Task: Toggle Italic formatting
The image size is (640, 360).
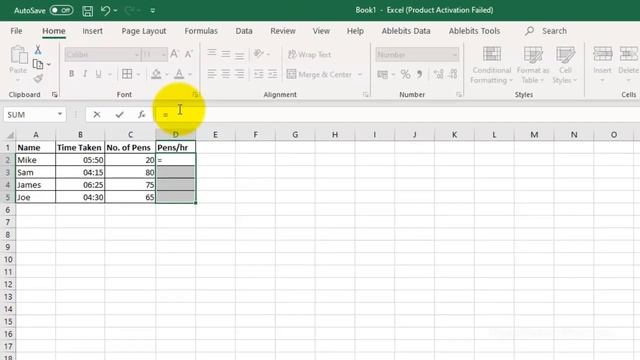Action: (x=85, y=74)
